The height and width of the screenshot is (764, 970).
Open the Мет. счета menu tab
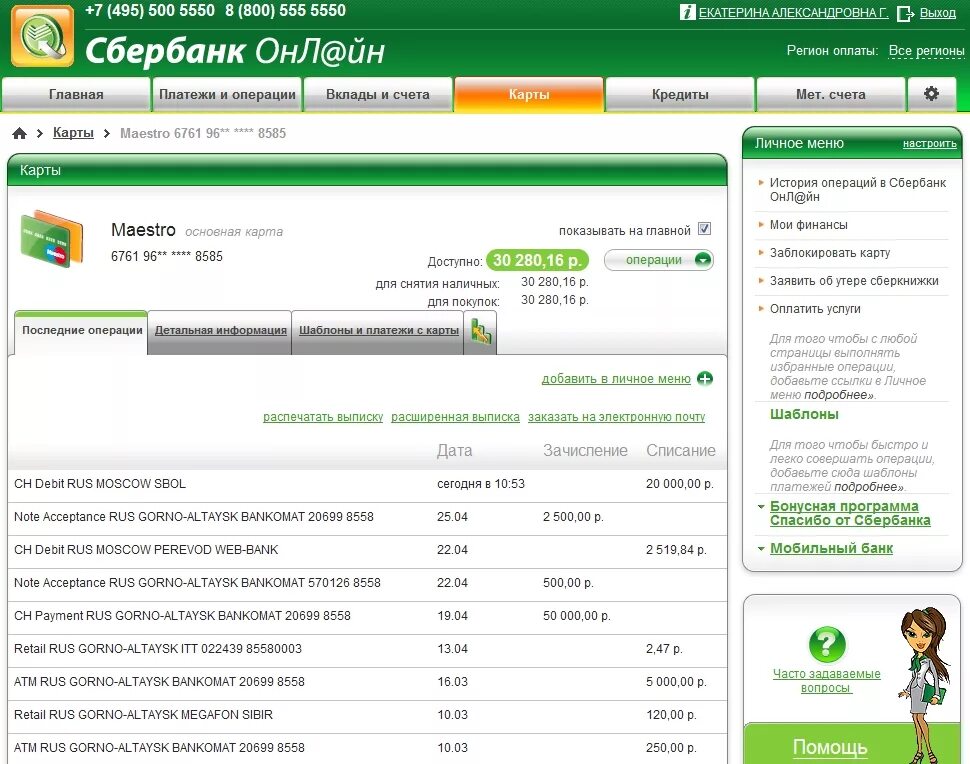tap(830, 94)
